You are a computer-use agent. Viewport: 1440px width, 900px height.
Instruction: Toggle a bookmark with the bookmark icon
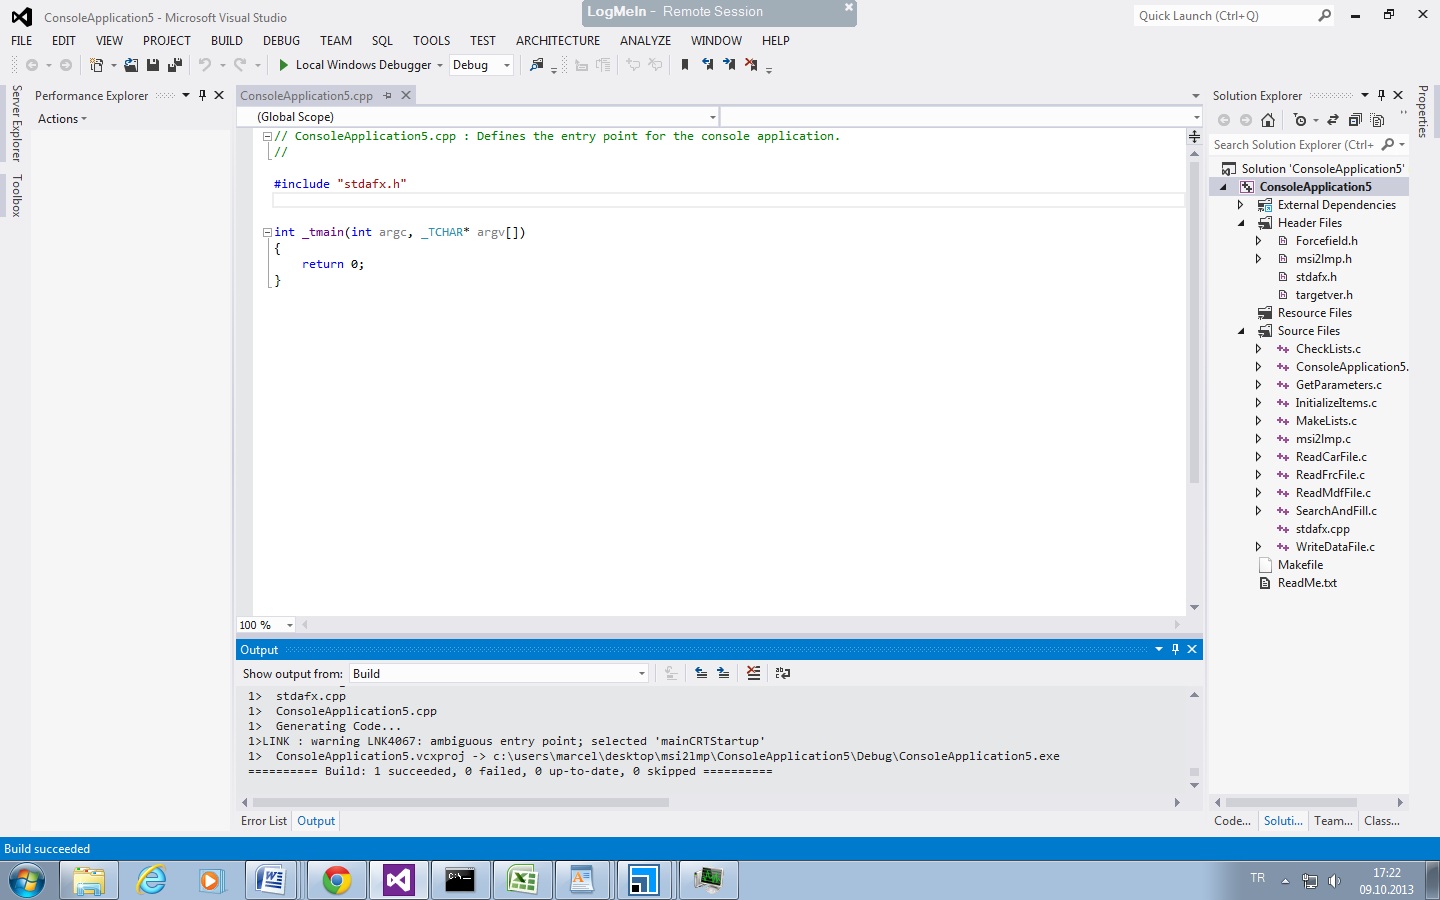click(685, 65)
